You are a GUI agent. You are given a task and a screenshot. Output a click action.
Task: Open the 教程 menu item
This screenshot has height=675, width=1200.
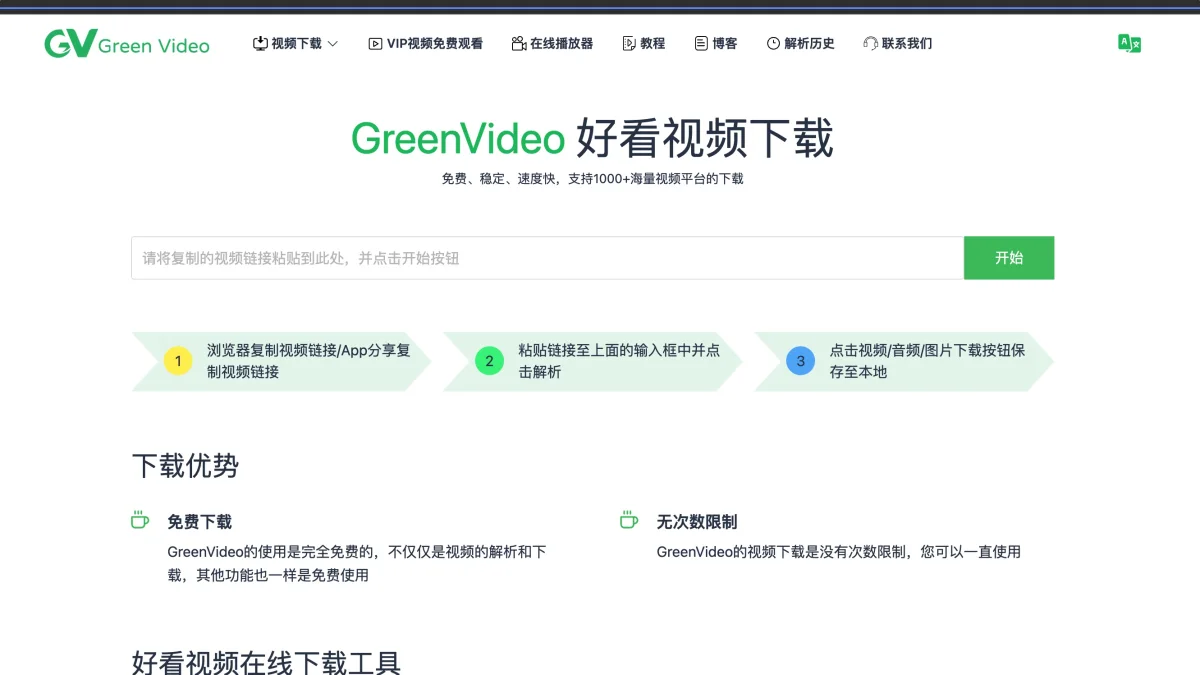(644, 44)
